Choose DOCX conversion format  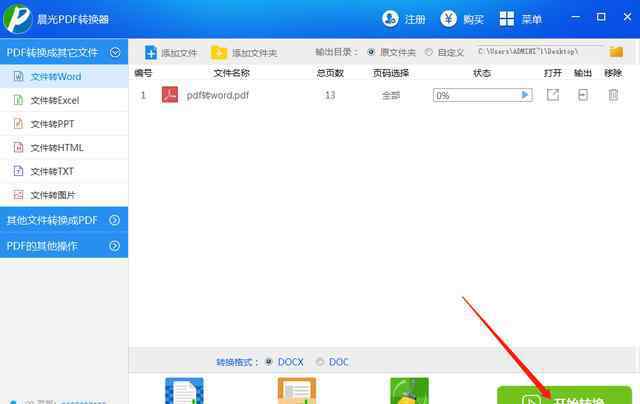click(269, 362)
